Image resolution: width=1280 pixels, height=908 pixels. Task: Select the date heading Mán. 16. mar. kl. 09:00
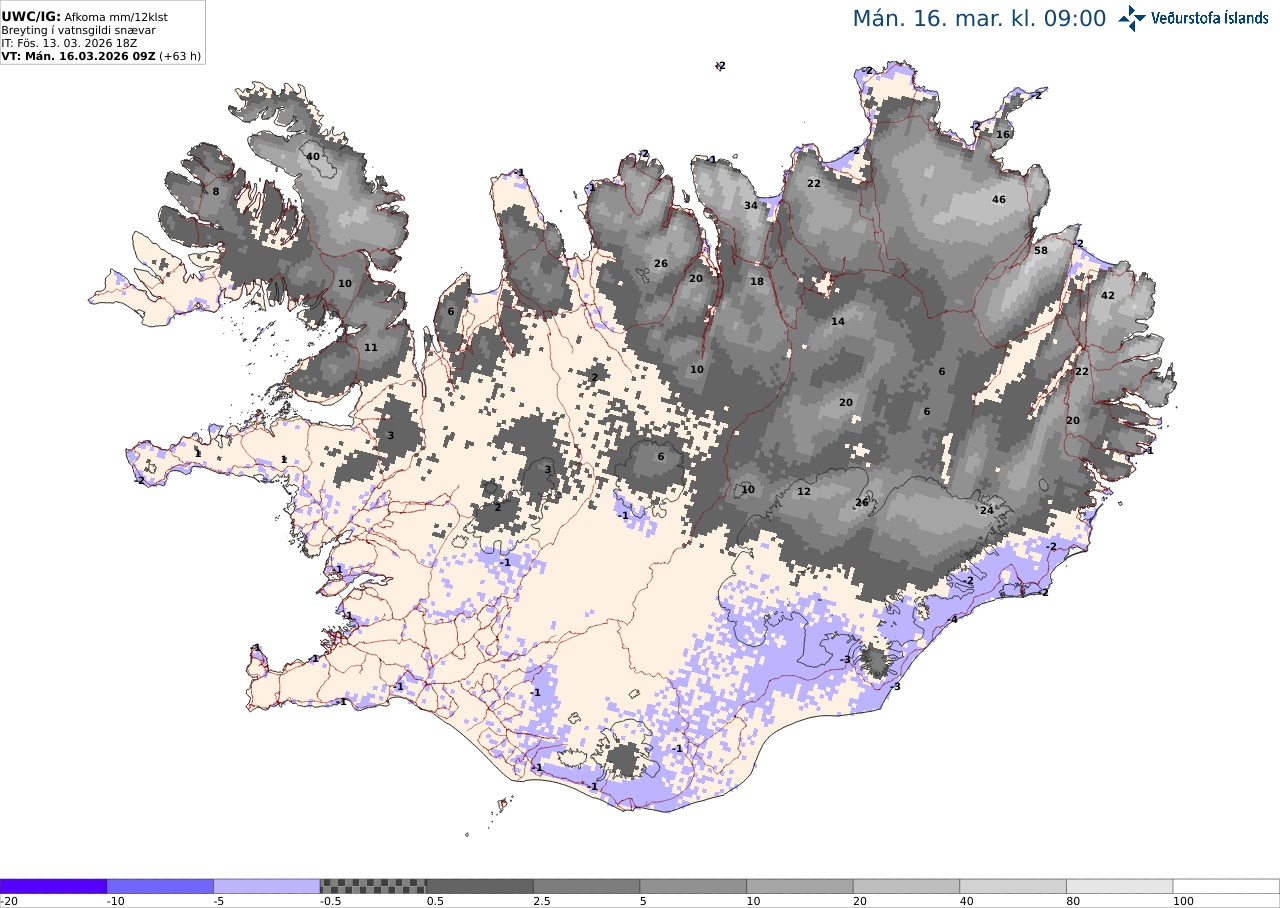tap(979, 19)
